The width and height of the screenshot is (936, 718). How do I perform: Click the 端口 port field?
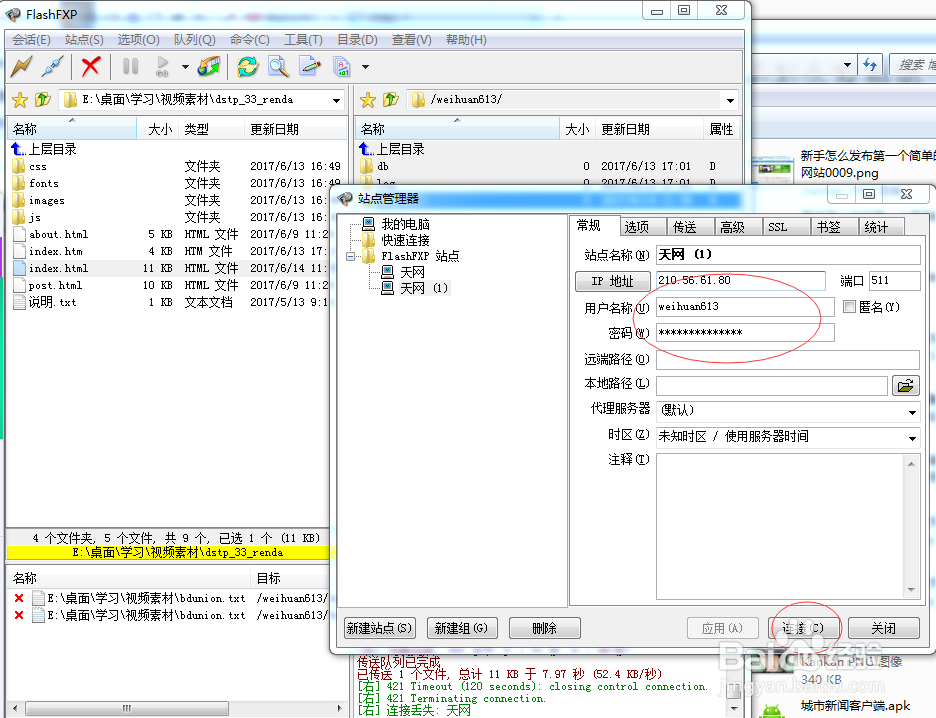point(894,281)
